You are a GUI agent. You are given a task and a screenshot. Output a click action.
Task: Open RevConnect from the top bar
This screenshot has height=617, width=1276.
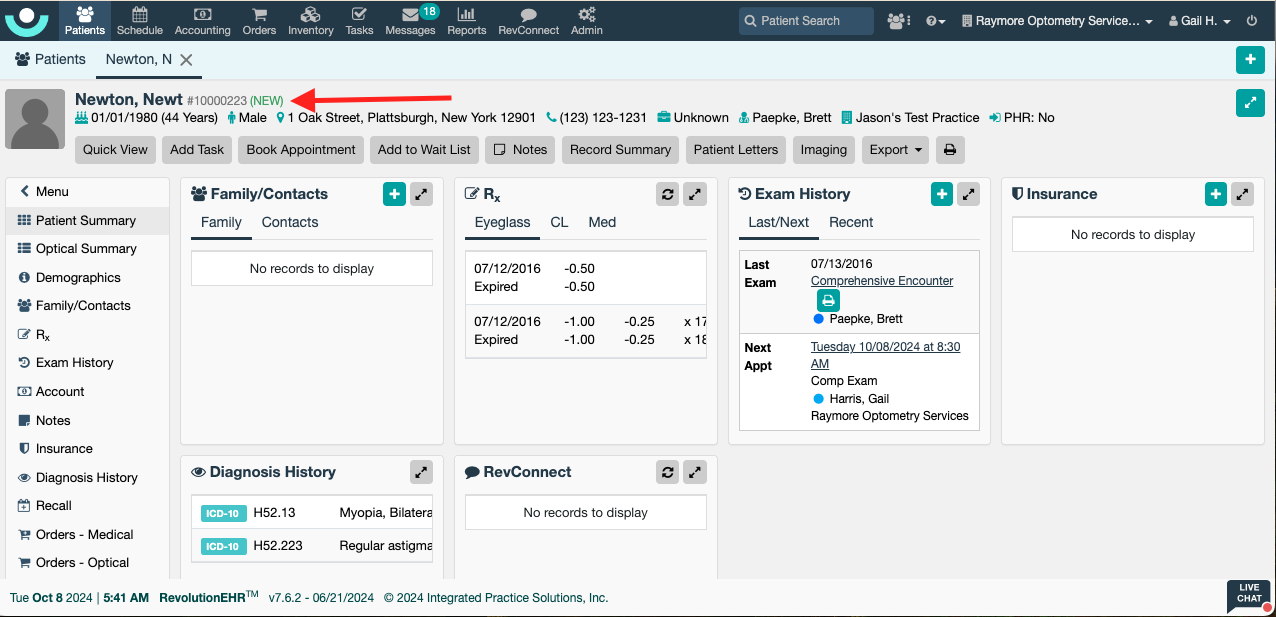click(527, 20)
